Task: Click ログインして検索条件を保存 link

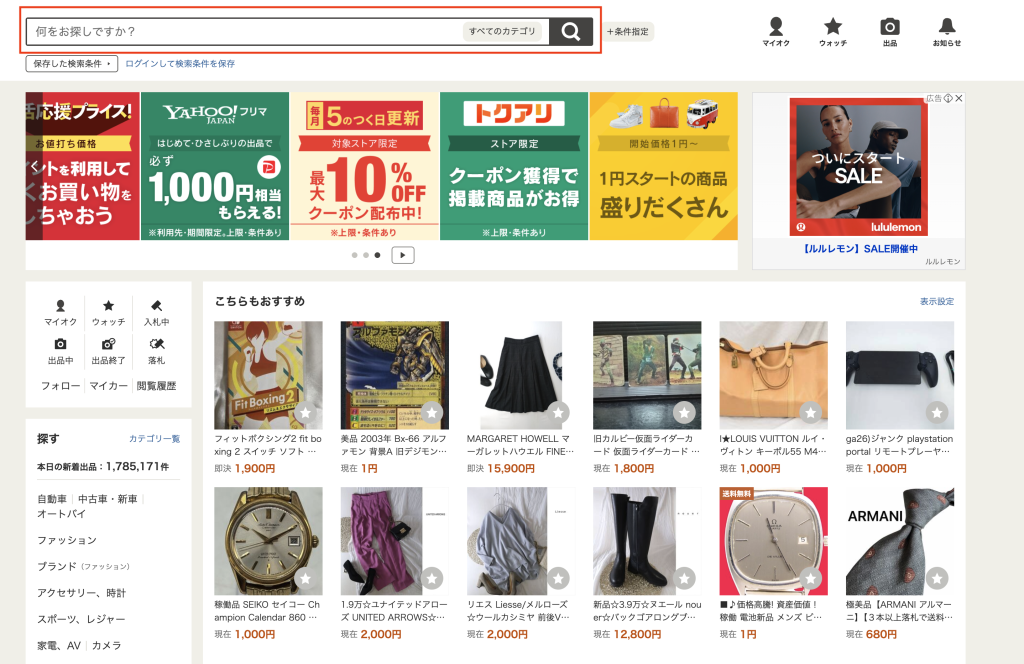Action: [180, 63]
